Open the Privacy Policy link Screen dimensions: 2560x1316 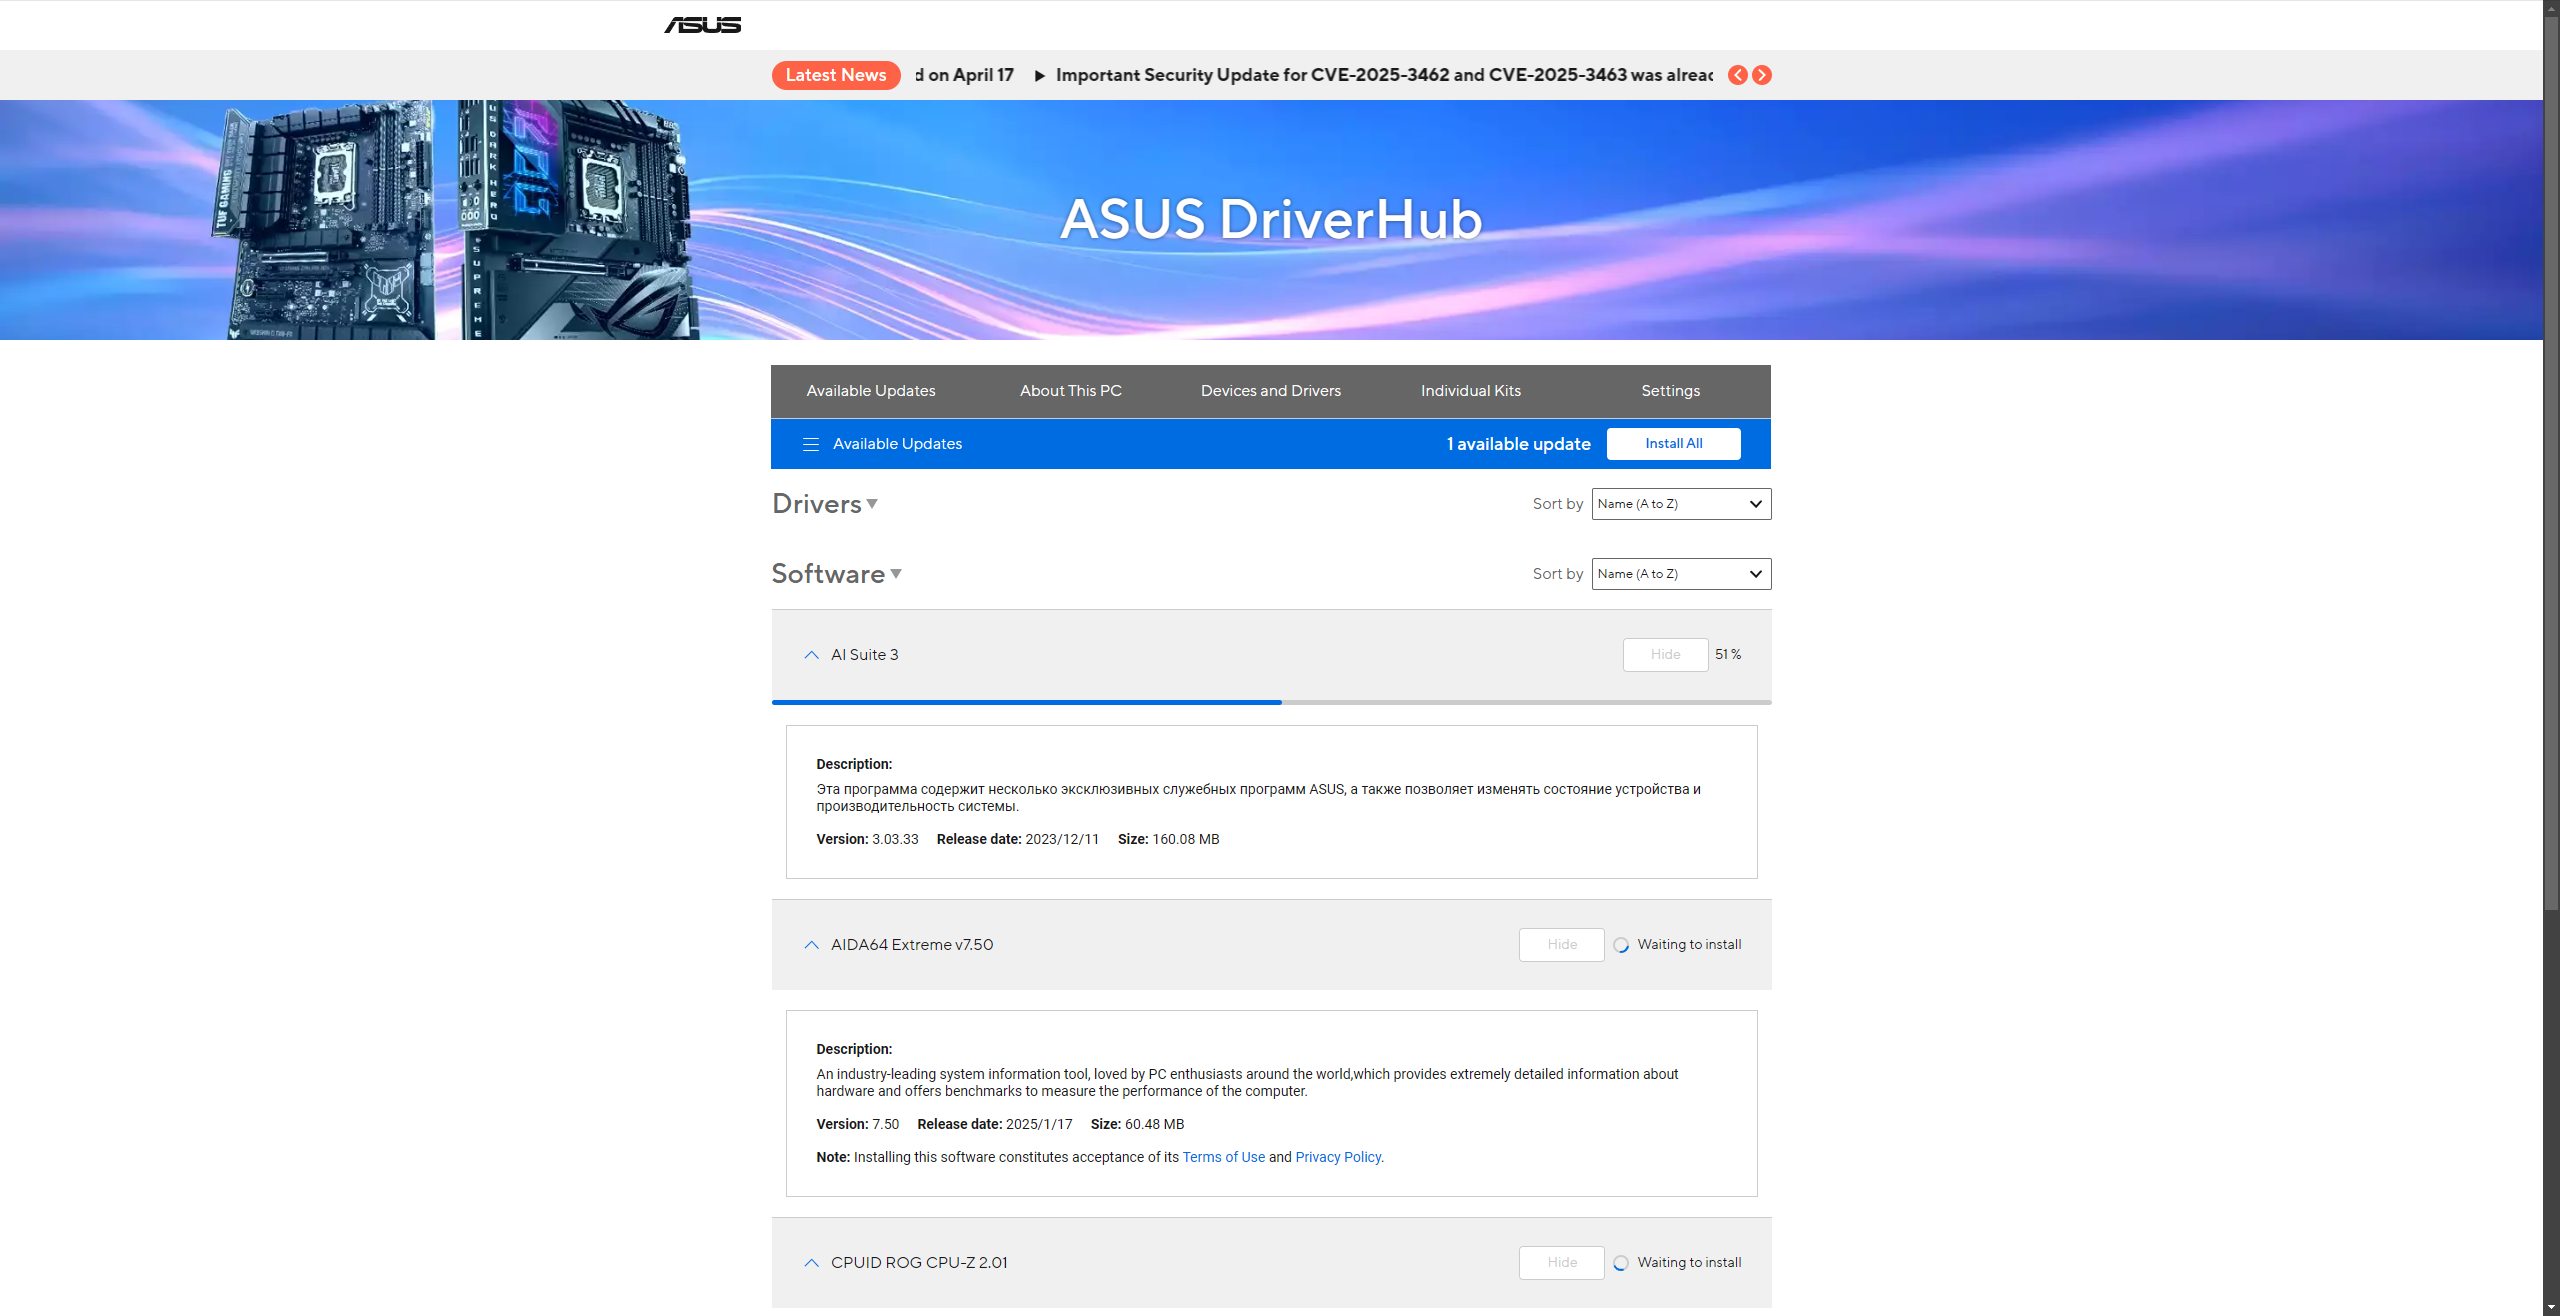(x=1338, y=1157)
